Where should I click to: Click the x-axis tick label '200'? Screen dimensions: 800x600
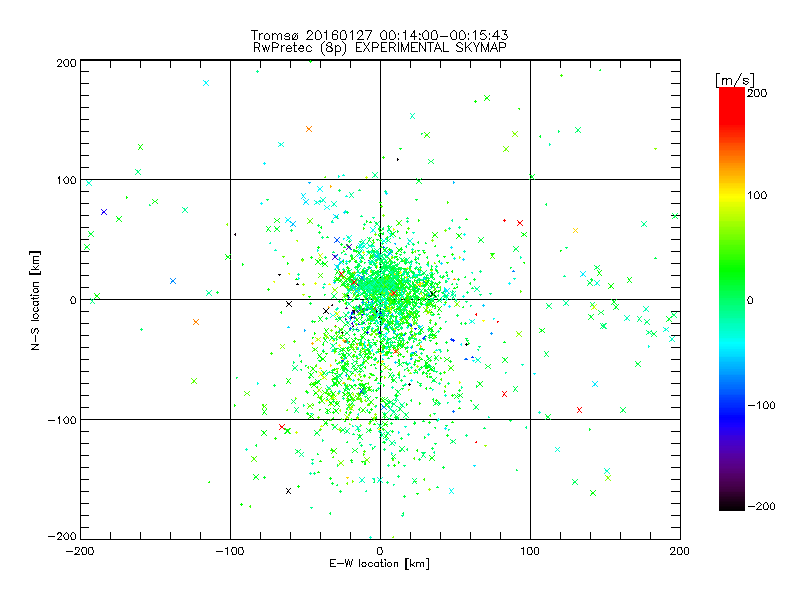coord(680,552)
